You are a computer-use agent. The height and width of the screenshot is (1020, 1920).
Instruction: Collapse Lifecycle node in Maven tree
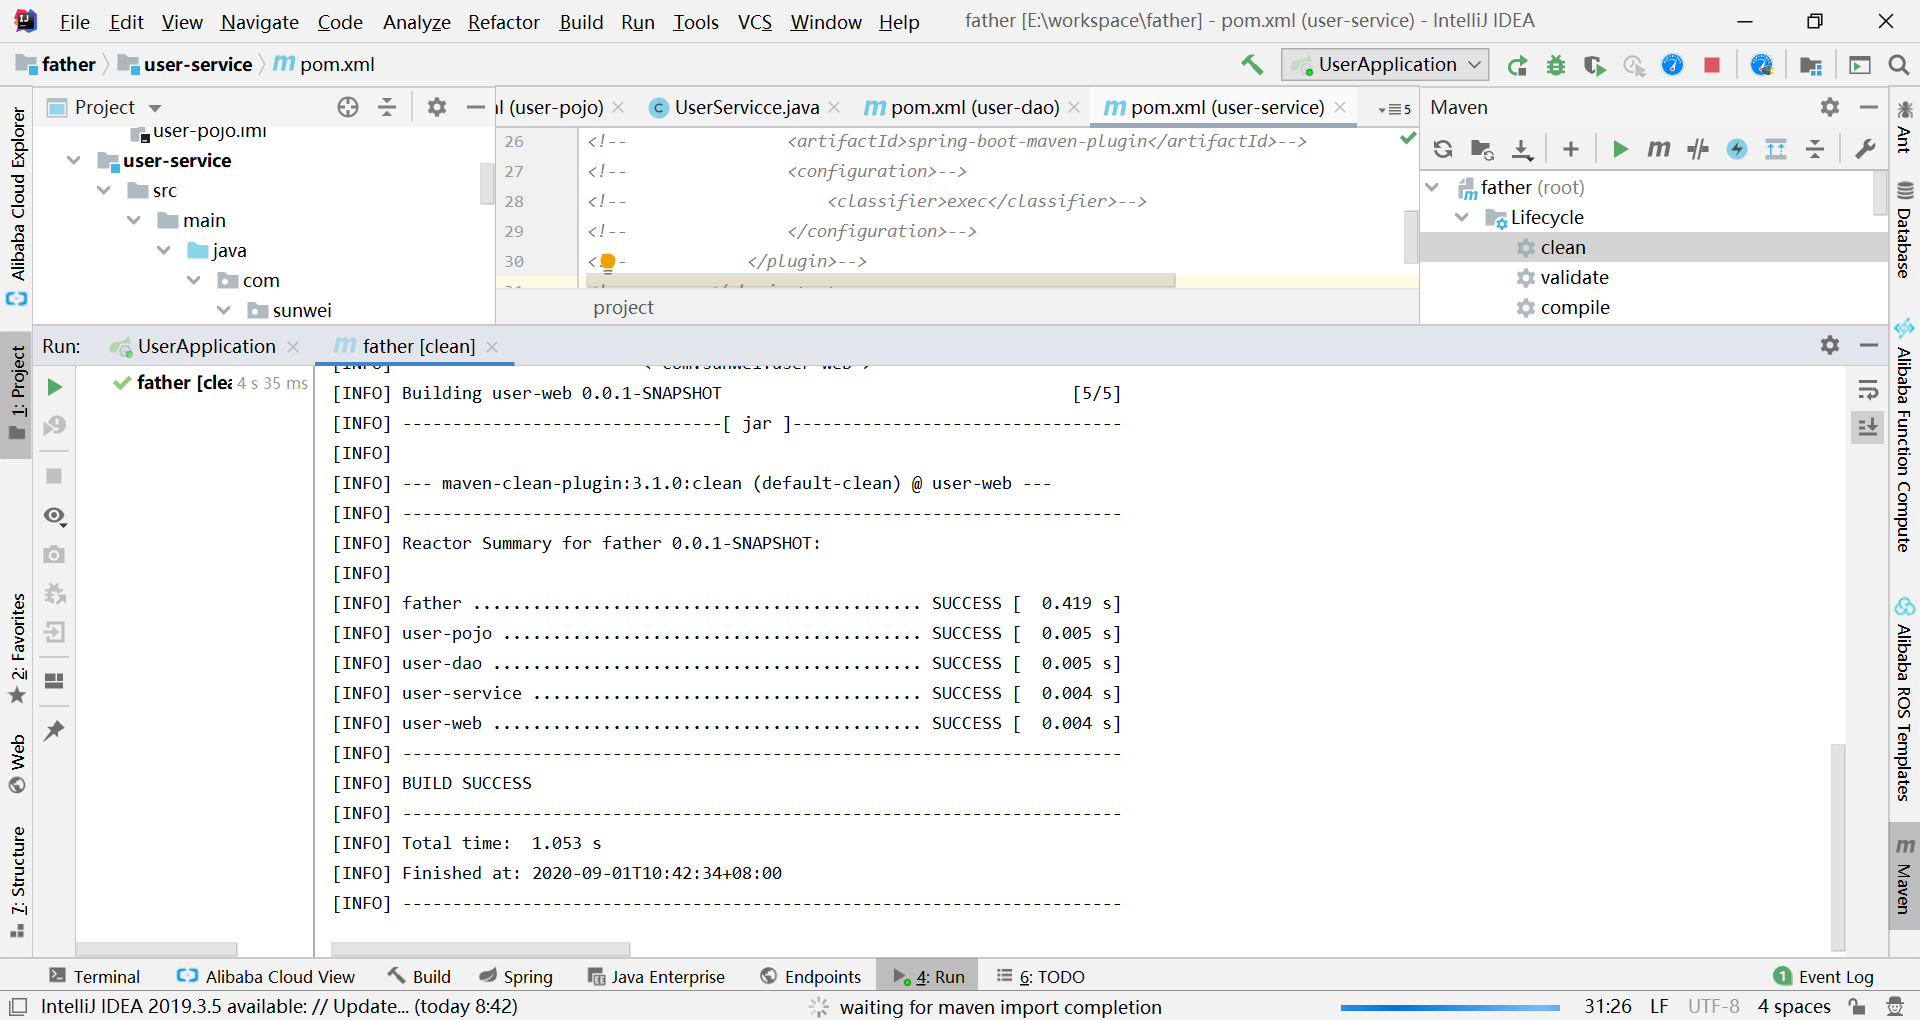click(x=1462, y=217)
